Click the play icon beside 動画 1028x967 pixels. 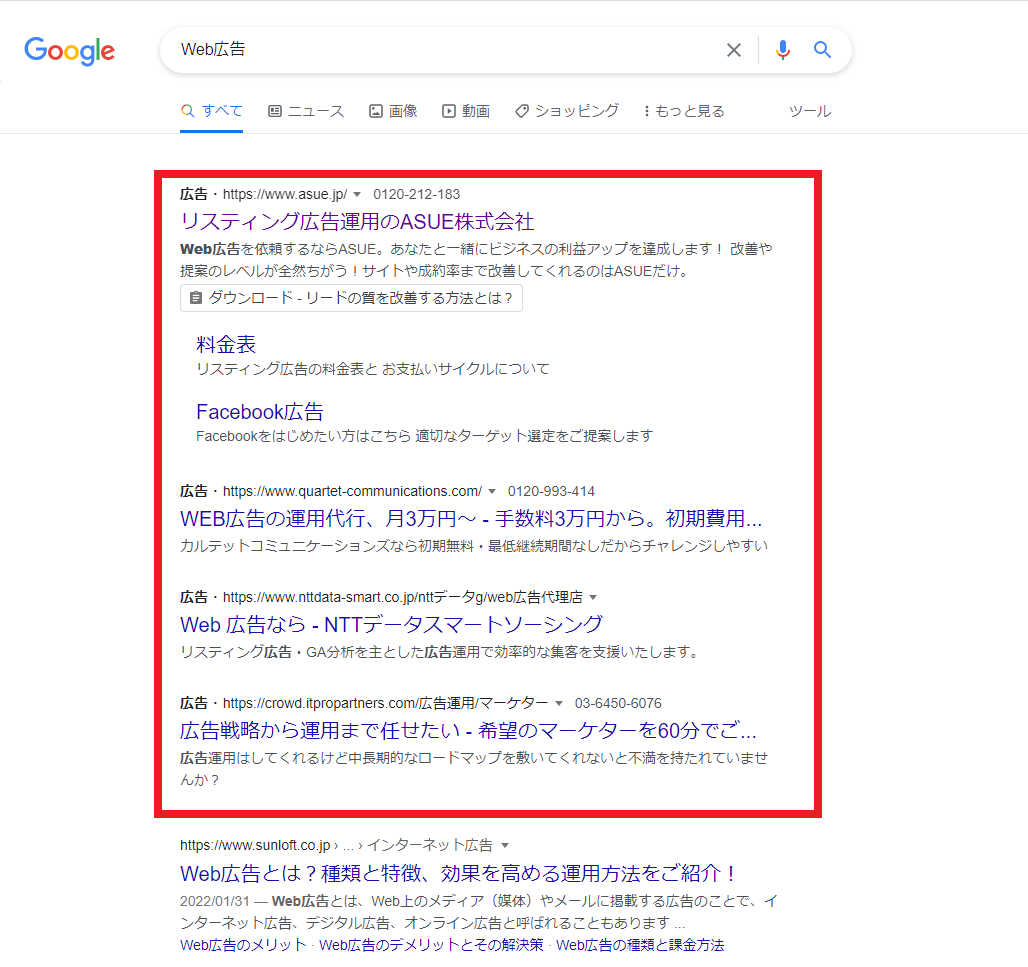(448, 111)
